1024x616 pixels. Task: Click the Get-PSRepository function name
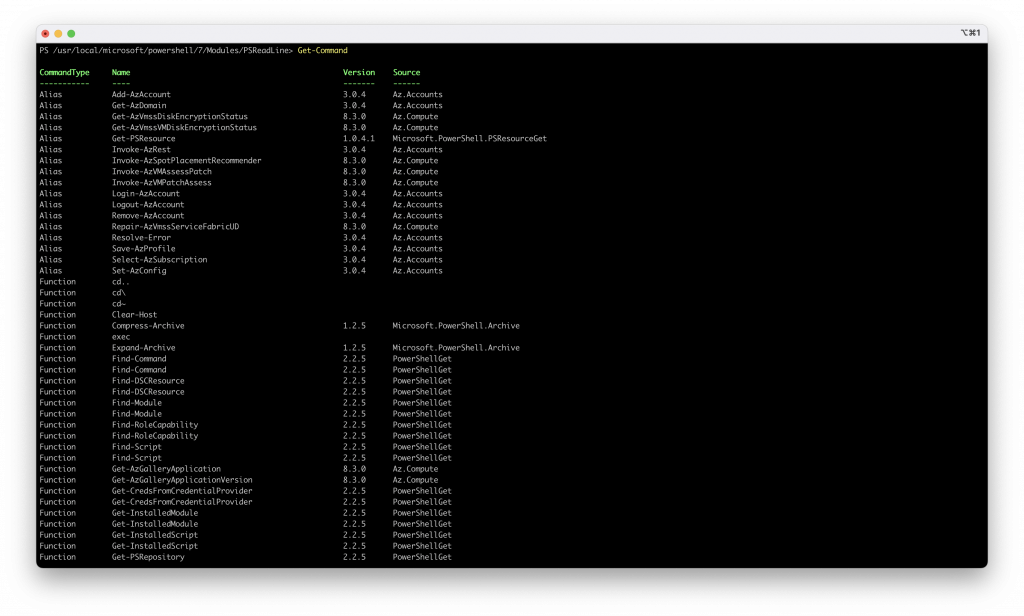click(148, 557)
